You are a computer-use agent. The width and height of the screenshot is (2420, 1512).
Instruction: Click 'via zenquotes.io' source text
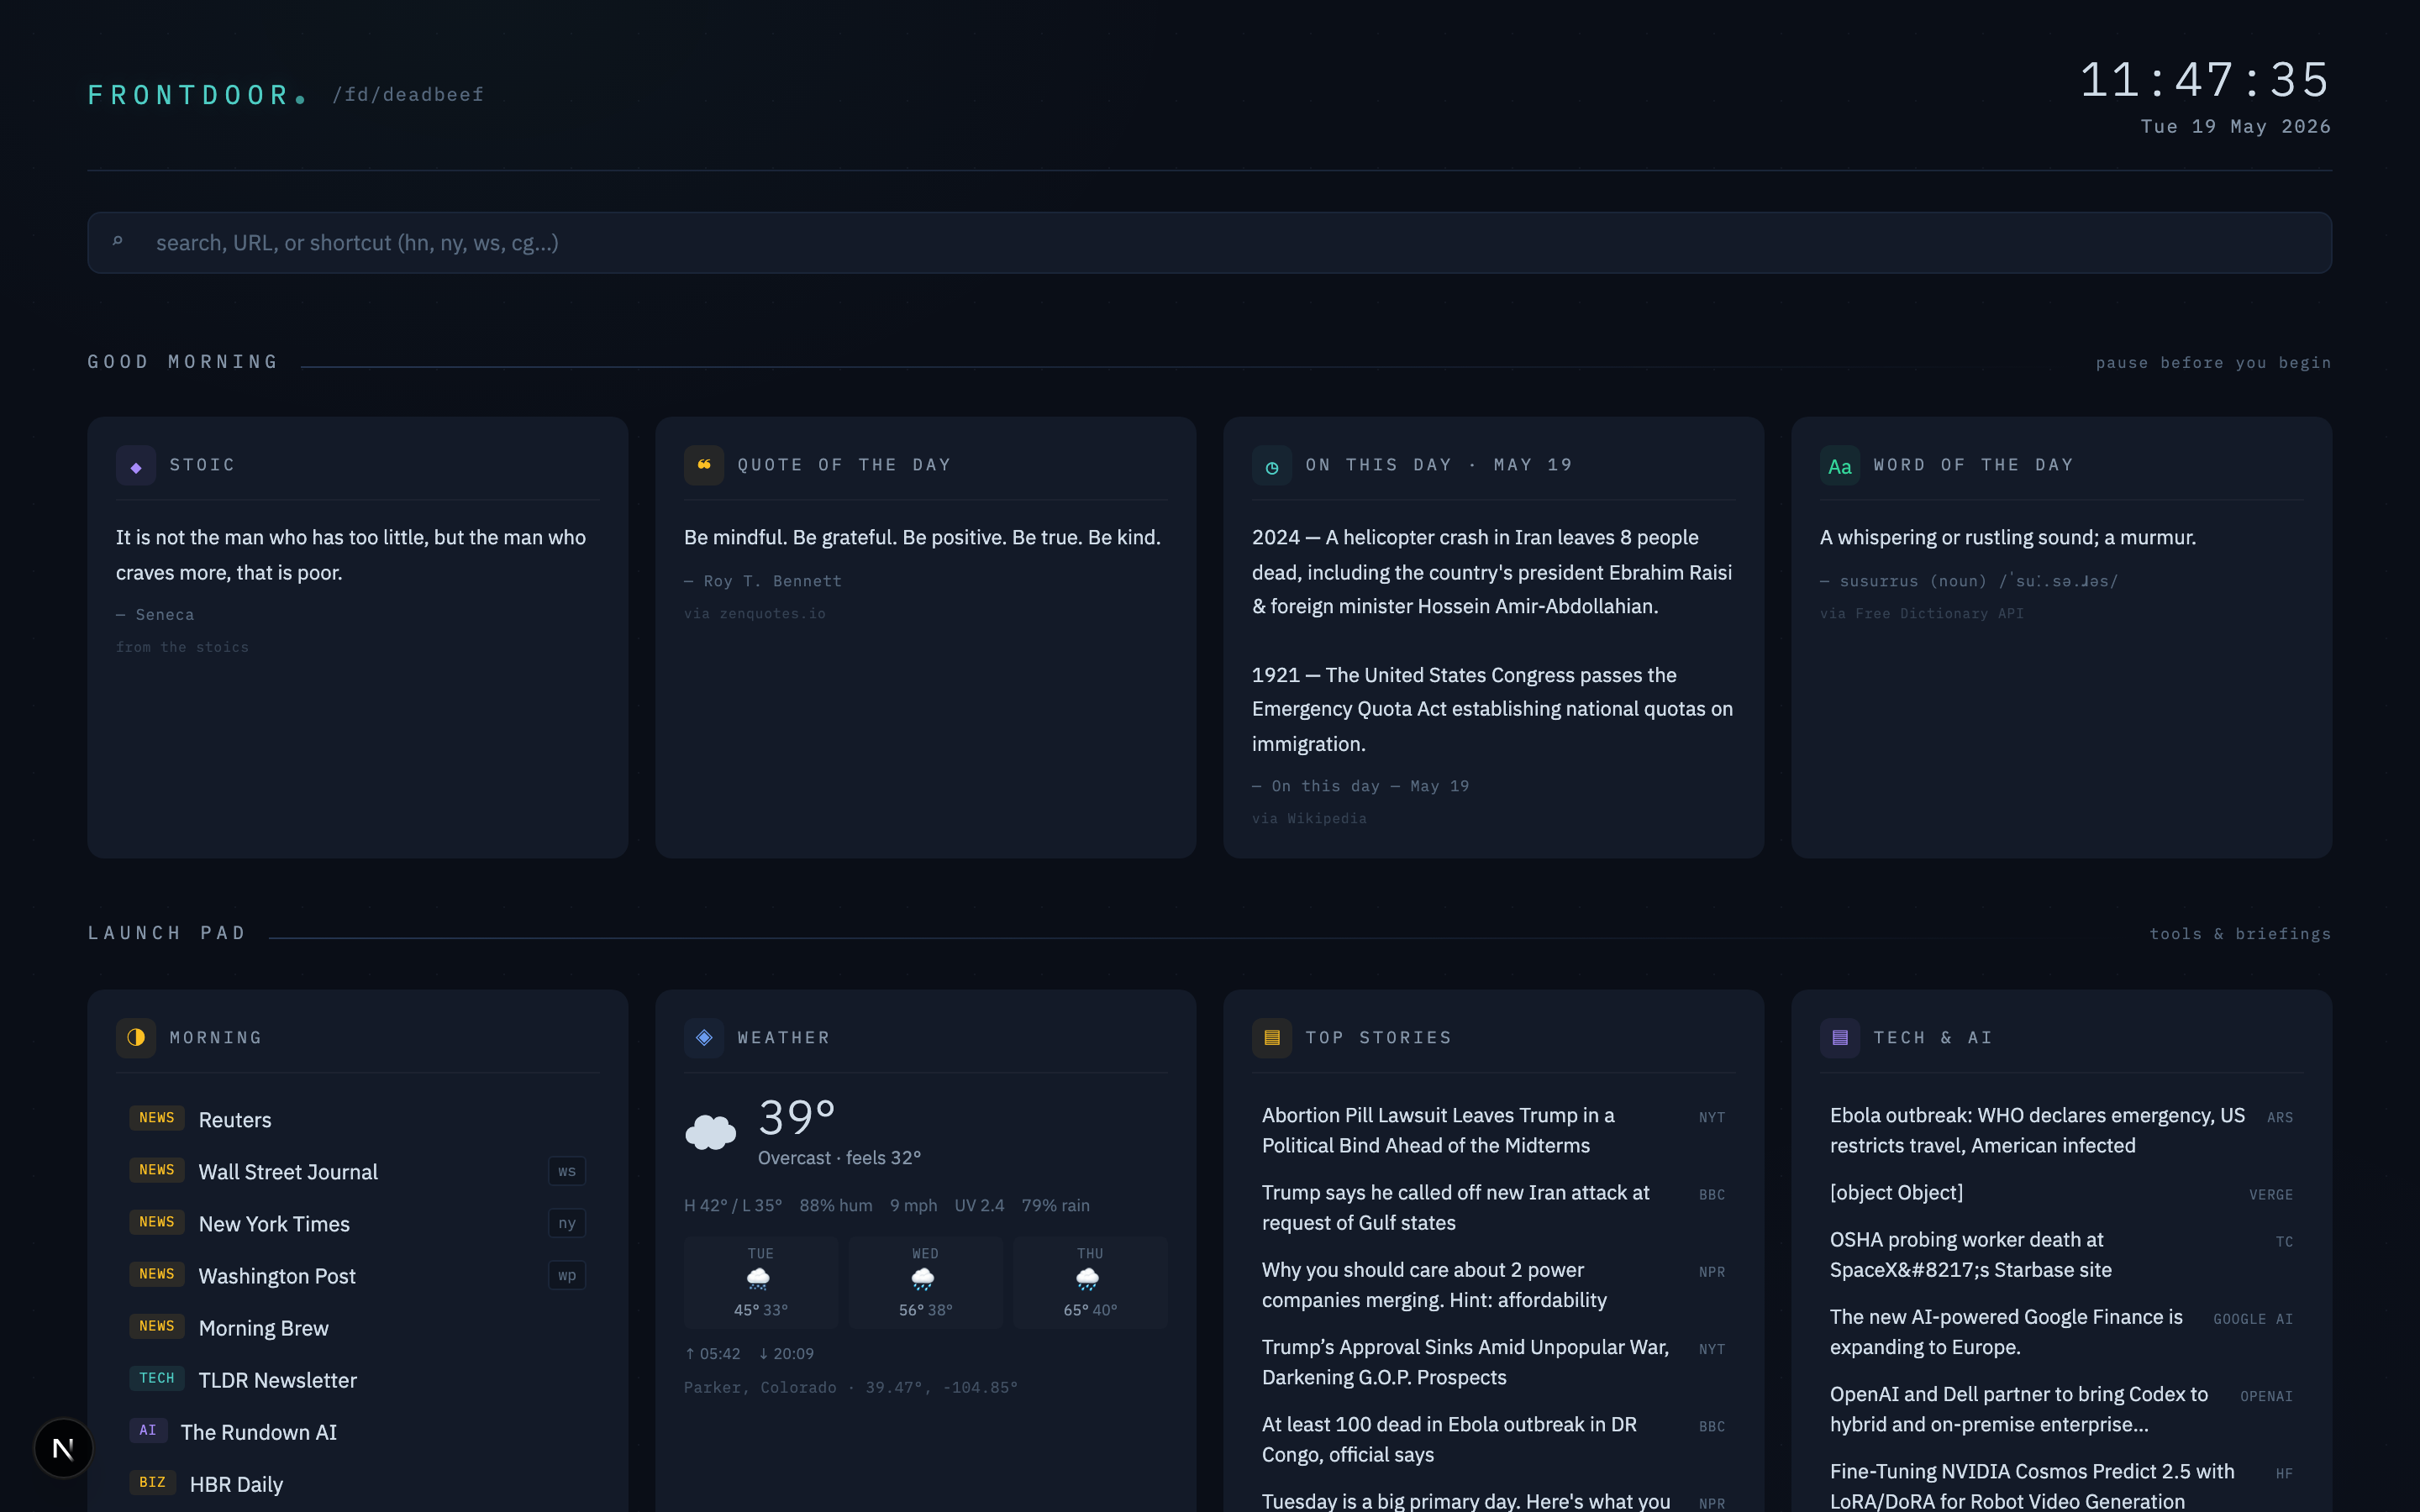755,614
